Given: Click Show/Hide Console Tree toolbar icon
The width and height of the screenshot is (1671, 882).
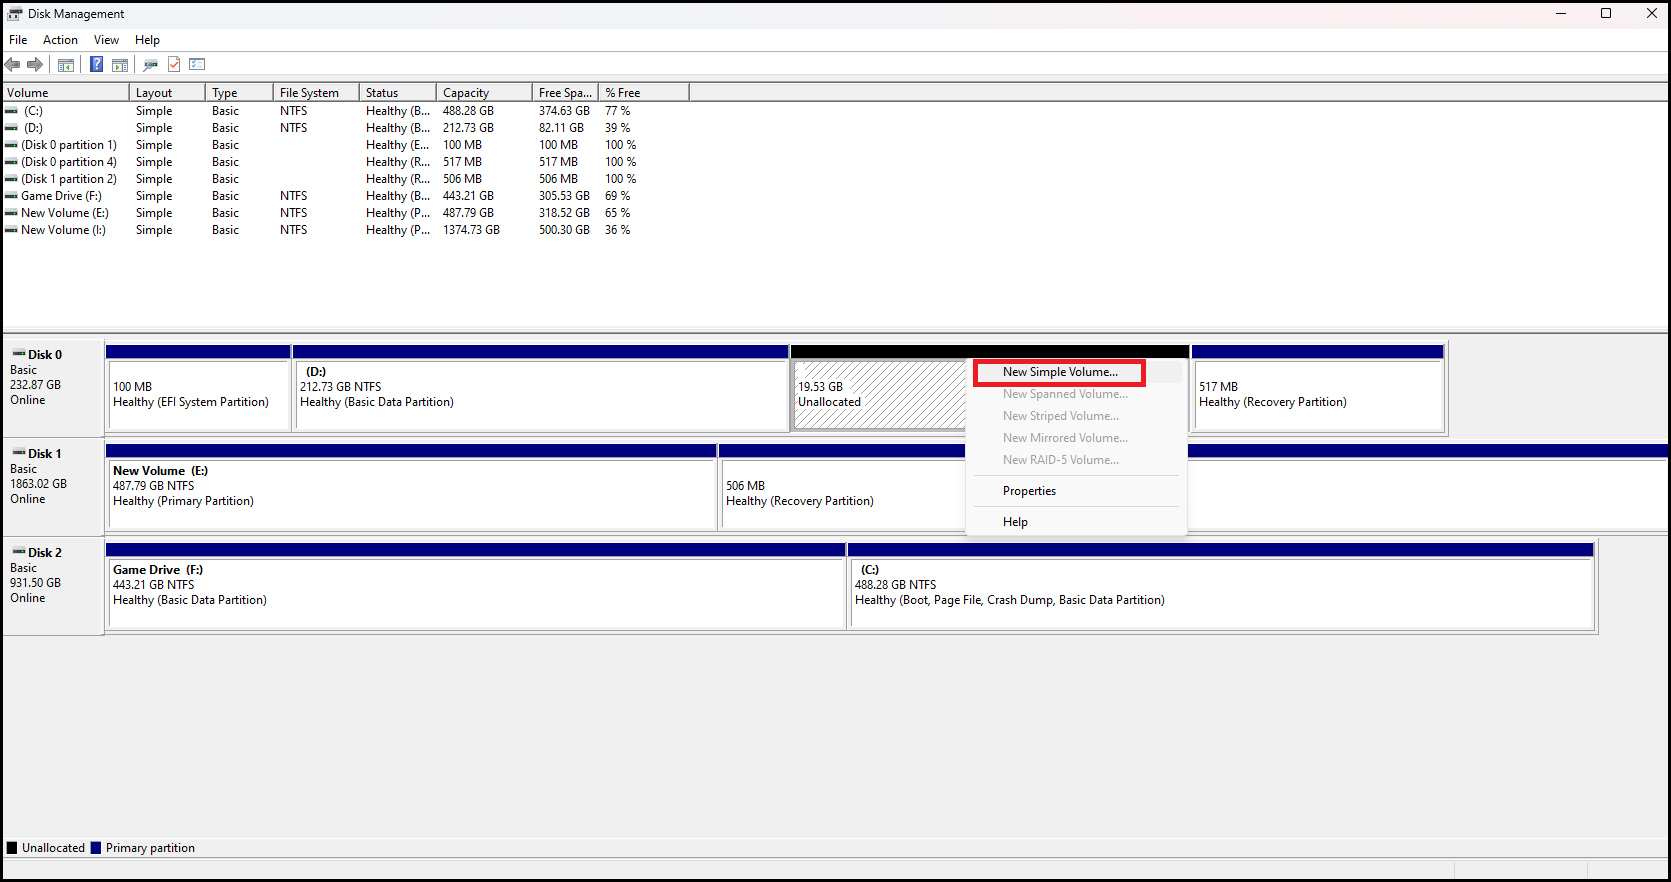Looking at the screenshot, I should coord(66,65).
